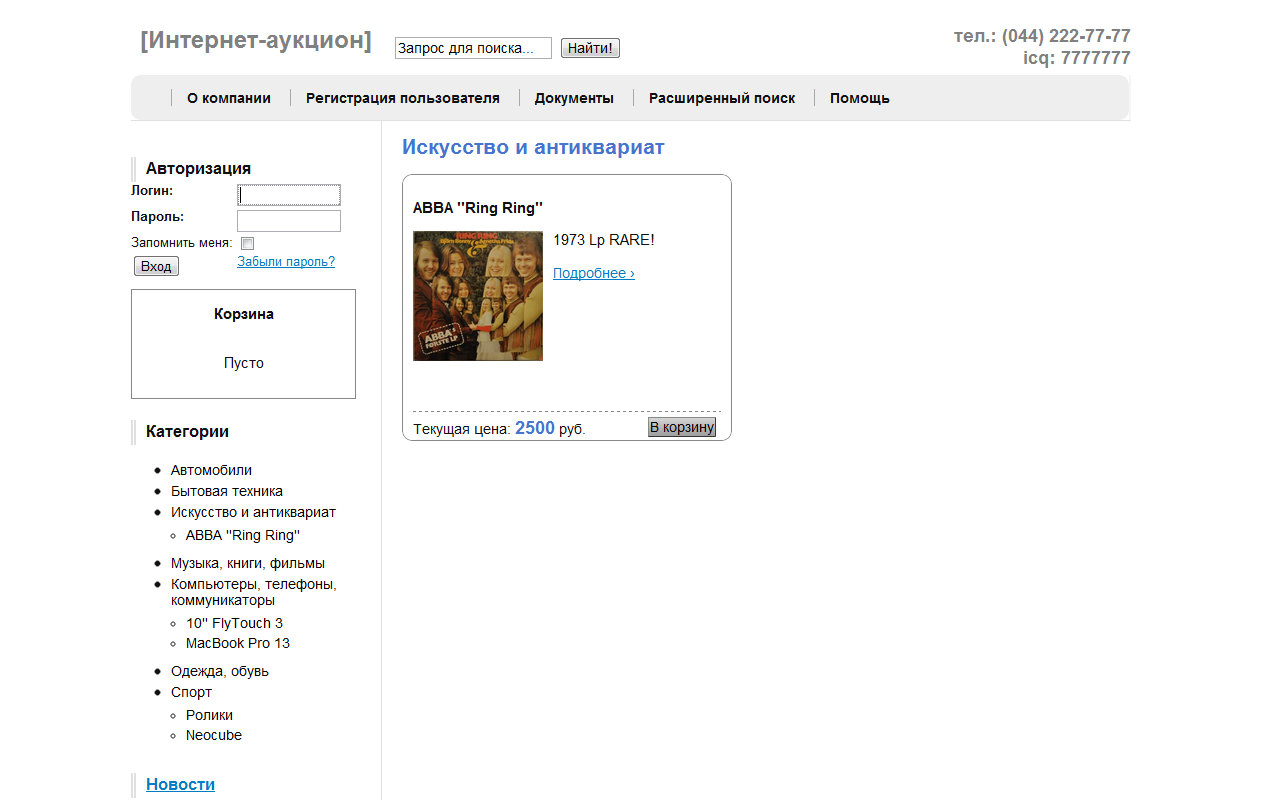Viewport: 1280px width, 800px height.
Task: Click the ABBA "Ring Ring" card title
Action: 478,208
